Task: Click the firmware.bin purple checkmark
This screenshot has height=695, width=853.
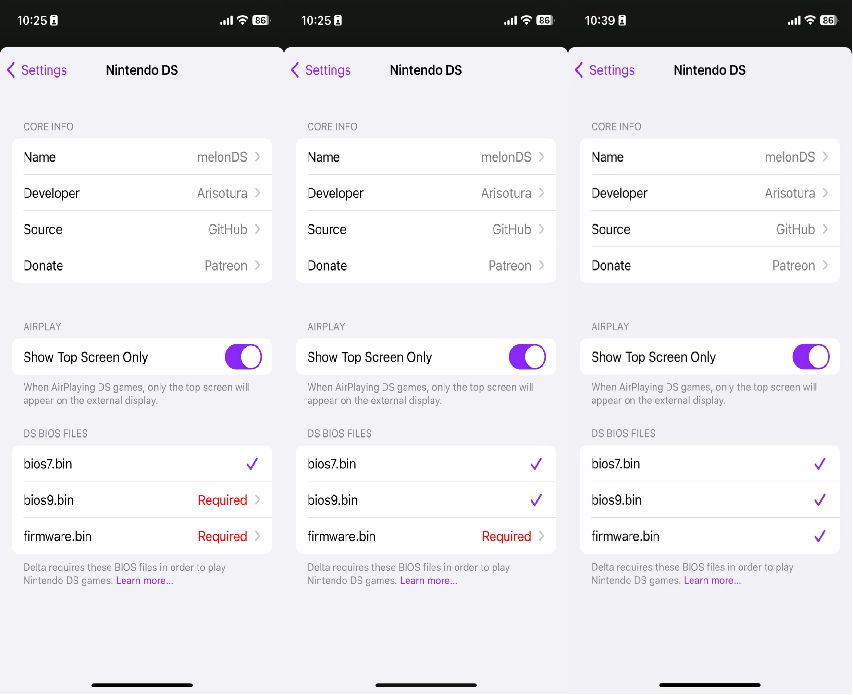Action: [820, 536]
